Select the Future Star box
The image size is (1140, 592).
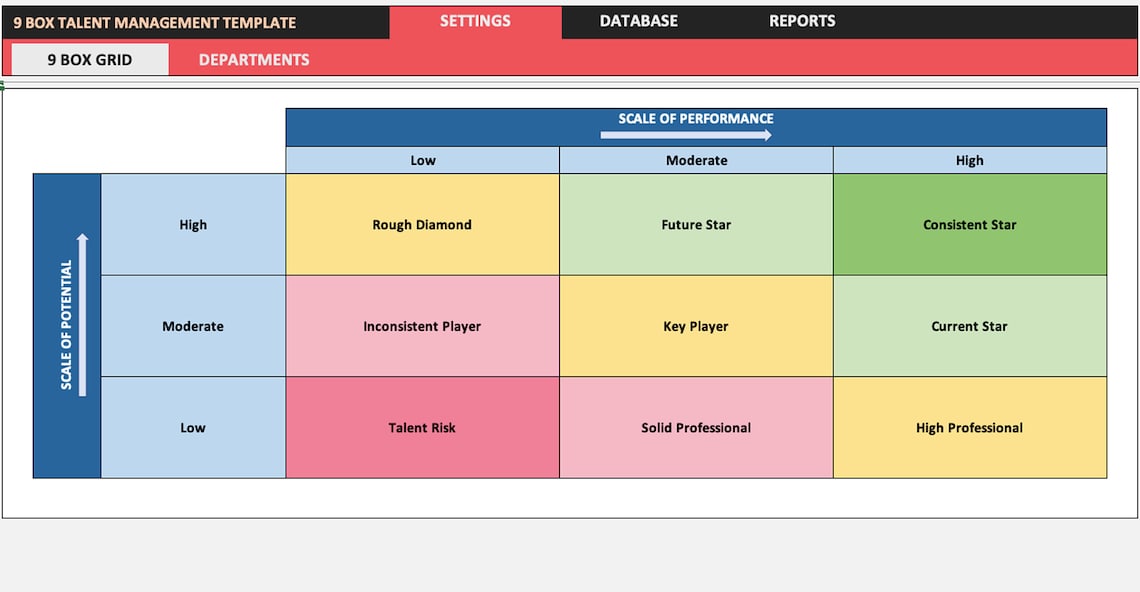point(697,225)
